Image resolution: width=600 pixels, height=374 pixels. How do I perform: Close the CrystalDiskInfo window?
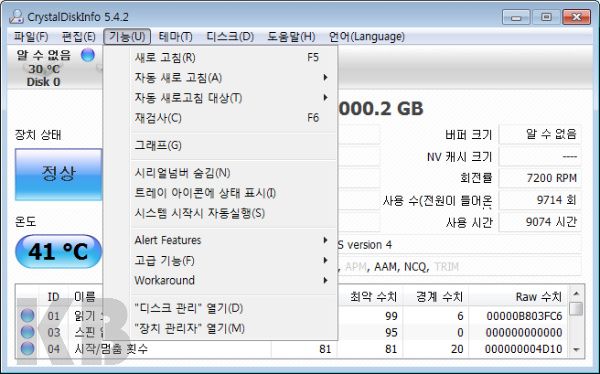576,17
